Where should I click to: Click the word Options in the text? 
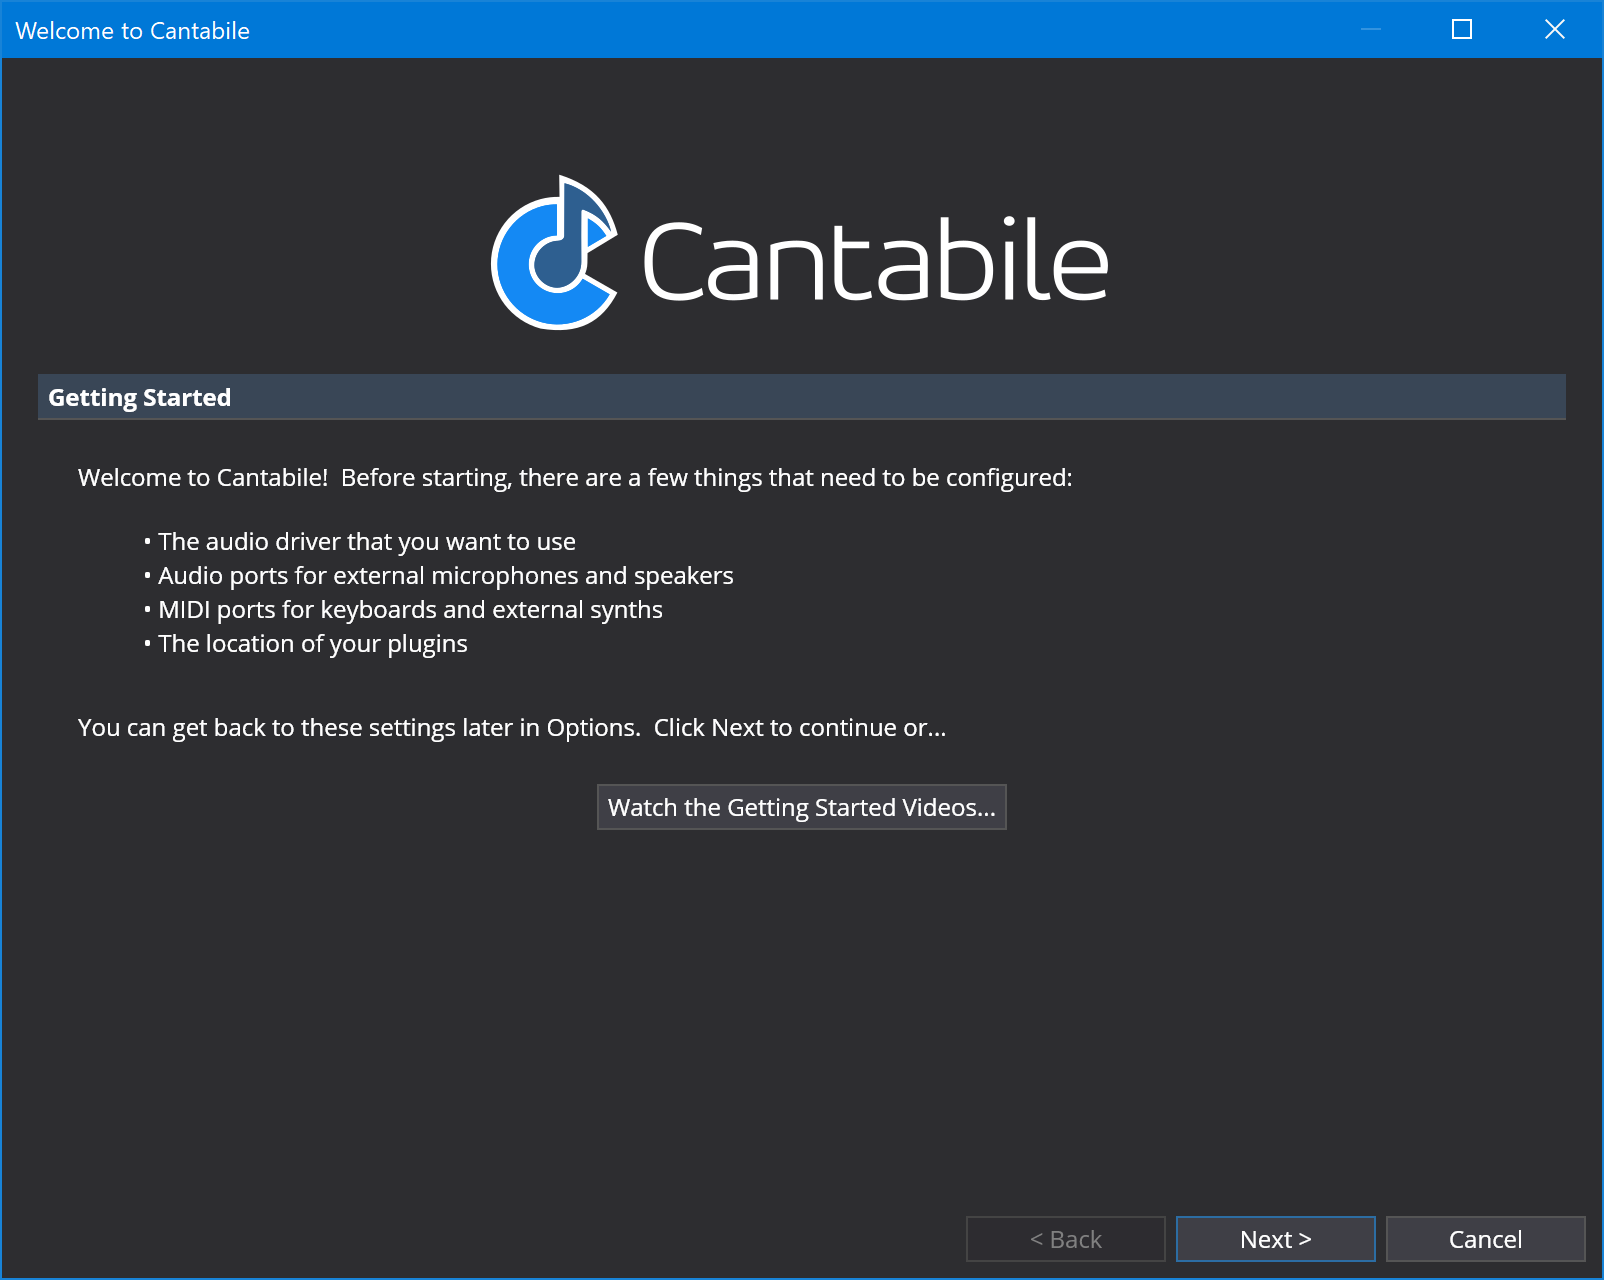coord(592,728)
